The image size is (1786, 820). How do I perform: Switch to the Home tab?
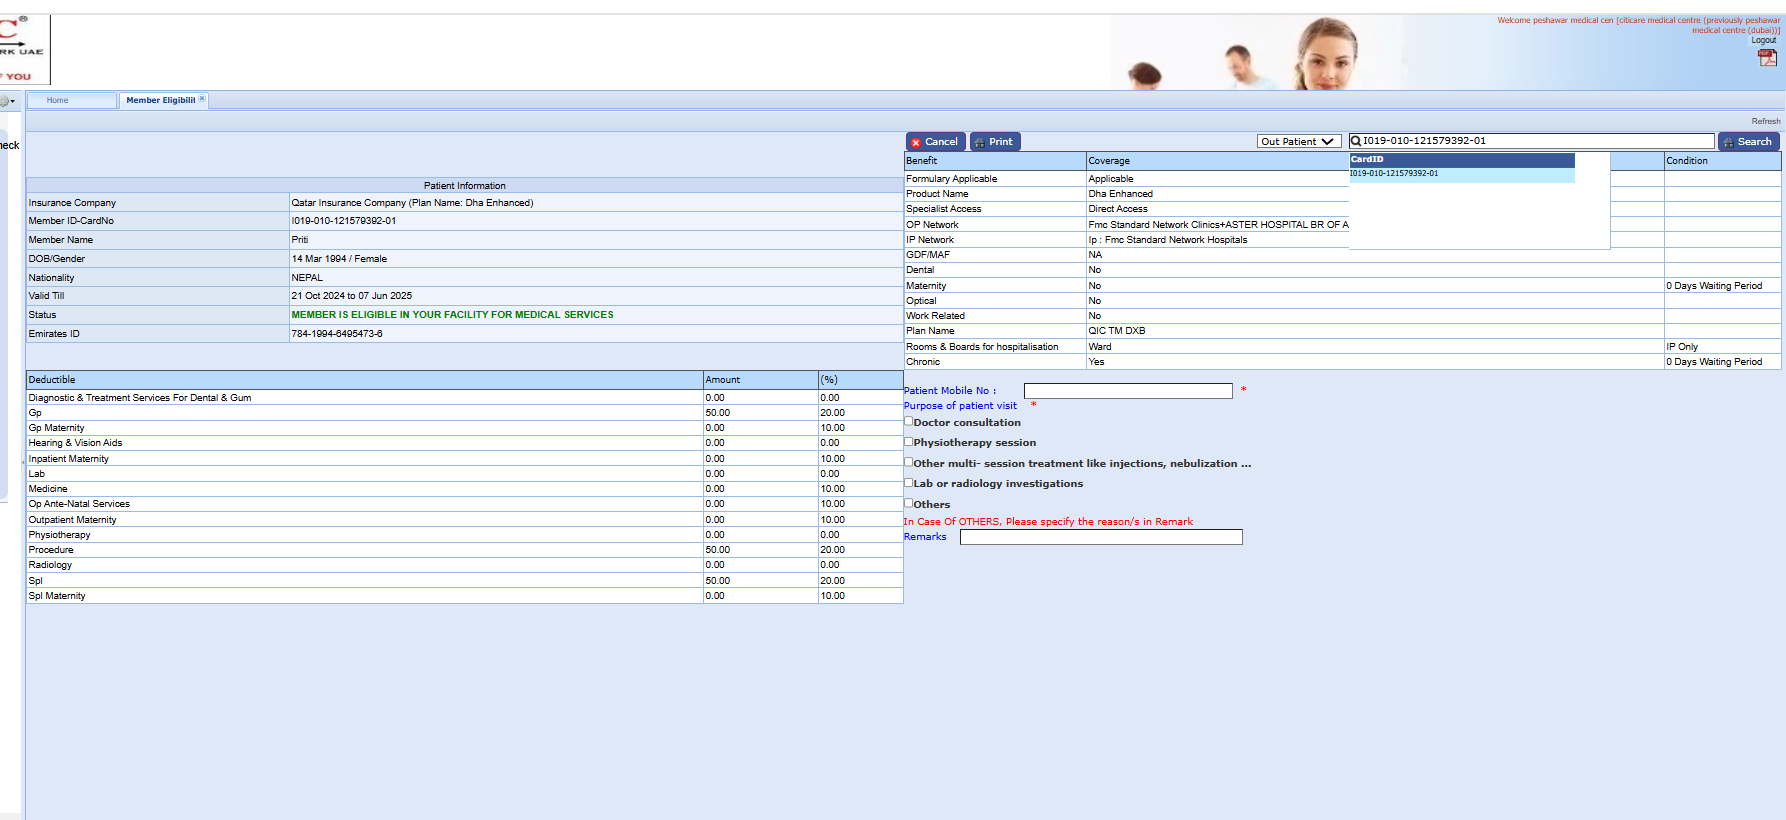(58, 100)
